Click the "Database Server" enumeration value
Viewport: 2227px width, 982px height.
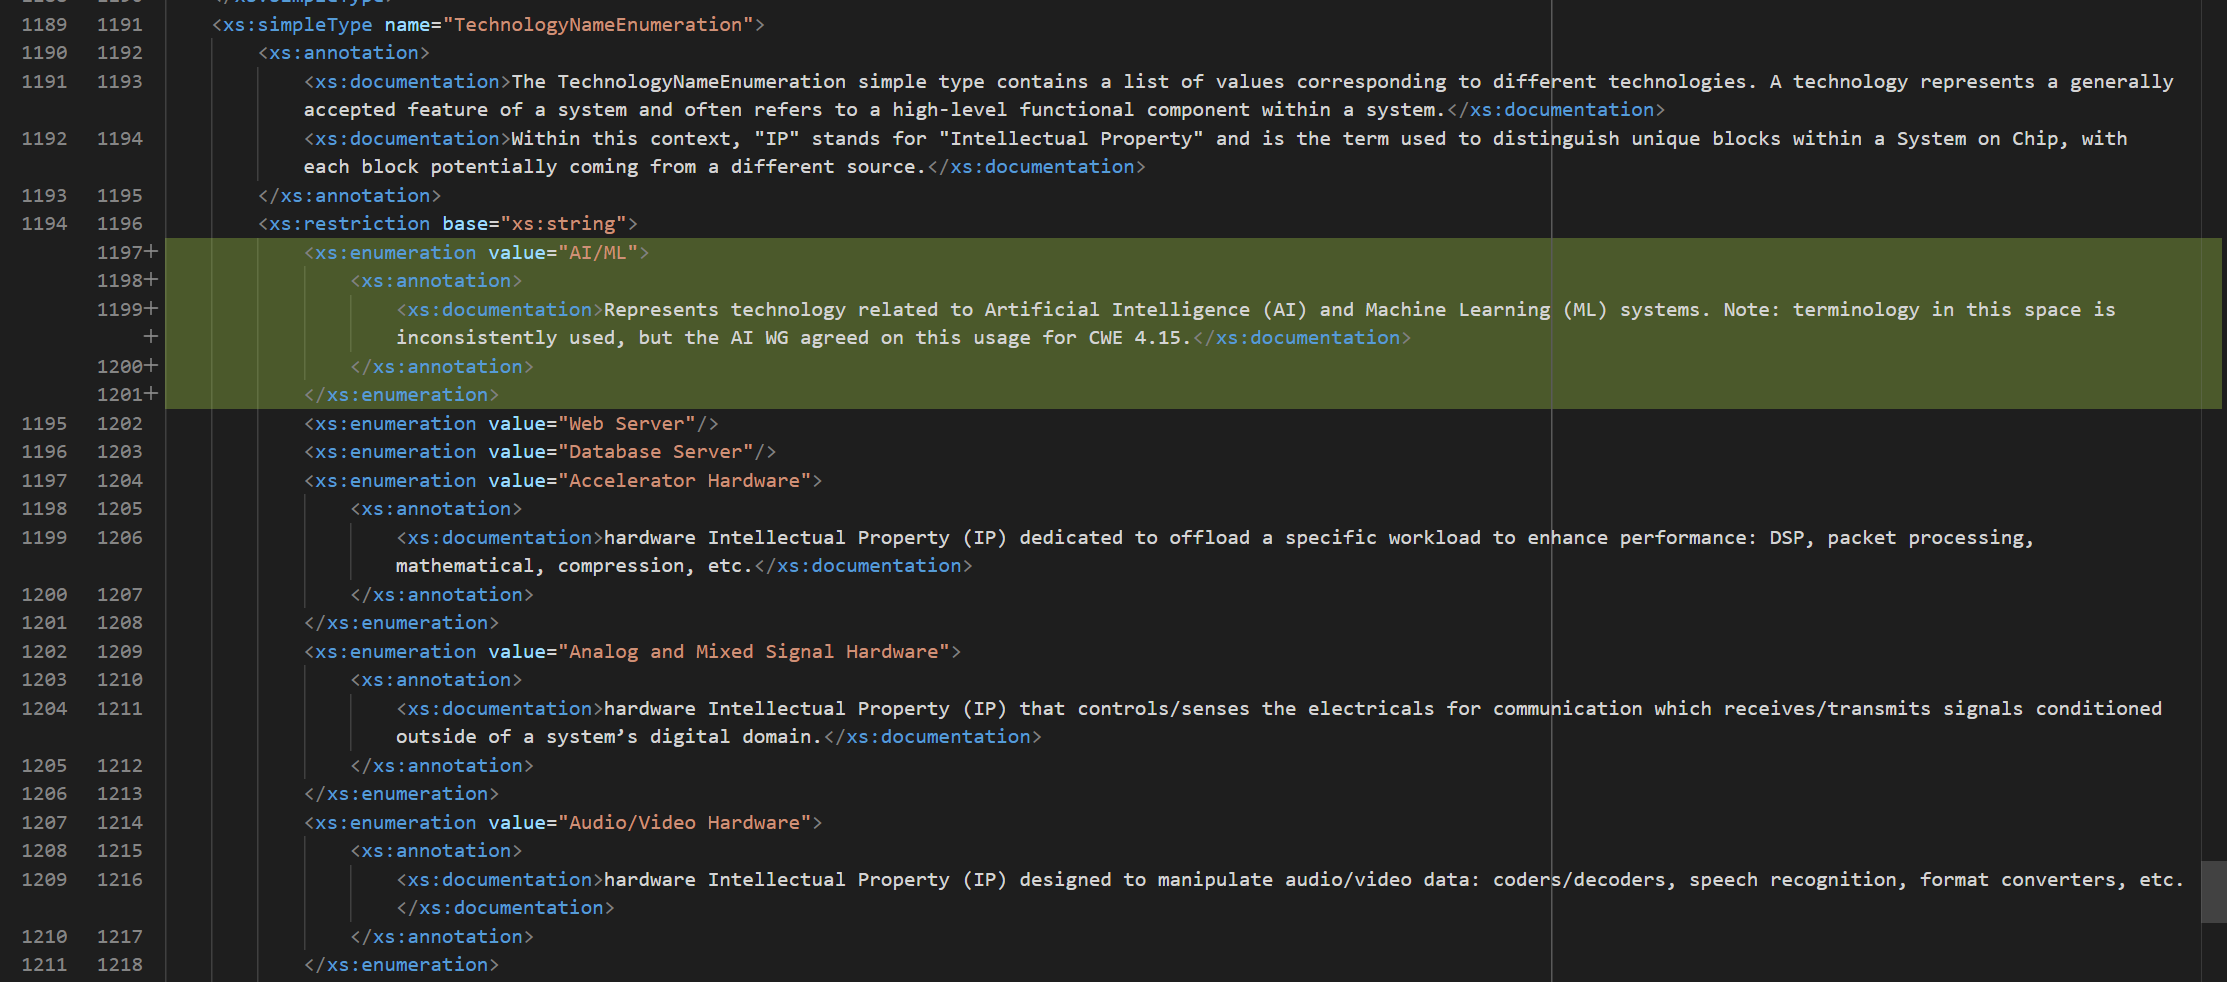point(661,451)
